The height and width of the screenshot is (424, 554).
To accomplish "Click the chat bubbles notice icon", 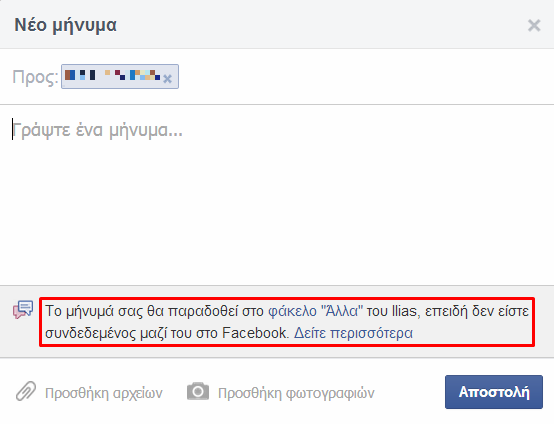I will coord(23,310).
